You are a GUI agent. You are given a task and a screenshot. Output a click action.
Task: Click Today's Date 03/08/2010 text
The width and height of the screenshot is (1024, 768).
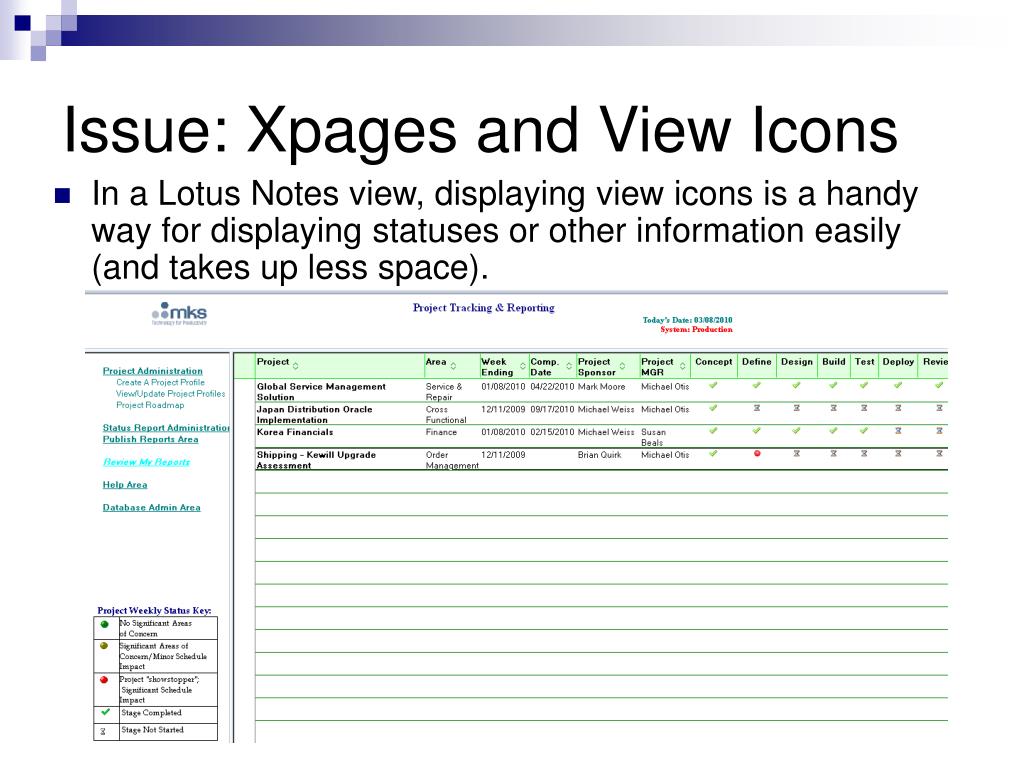tap(687, 320)
